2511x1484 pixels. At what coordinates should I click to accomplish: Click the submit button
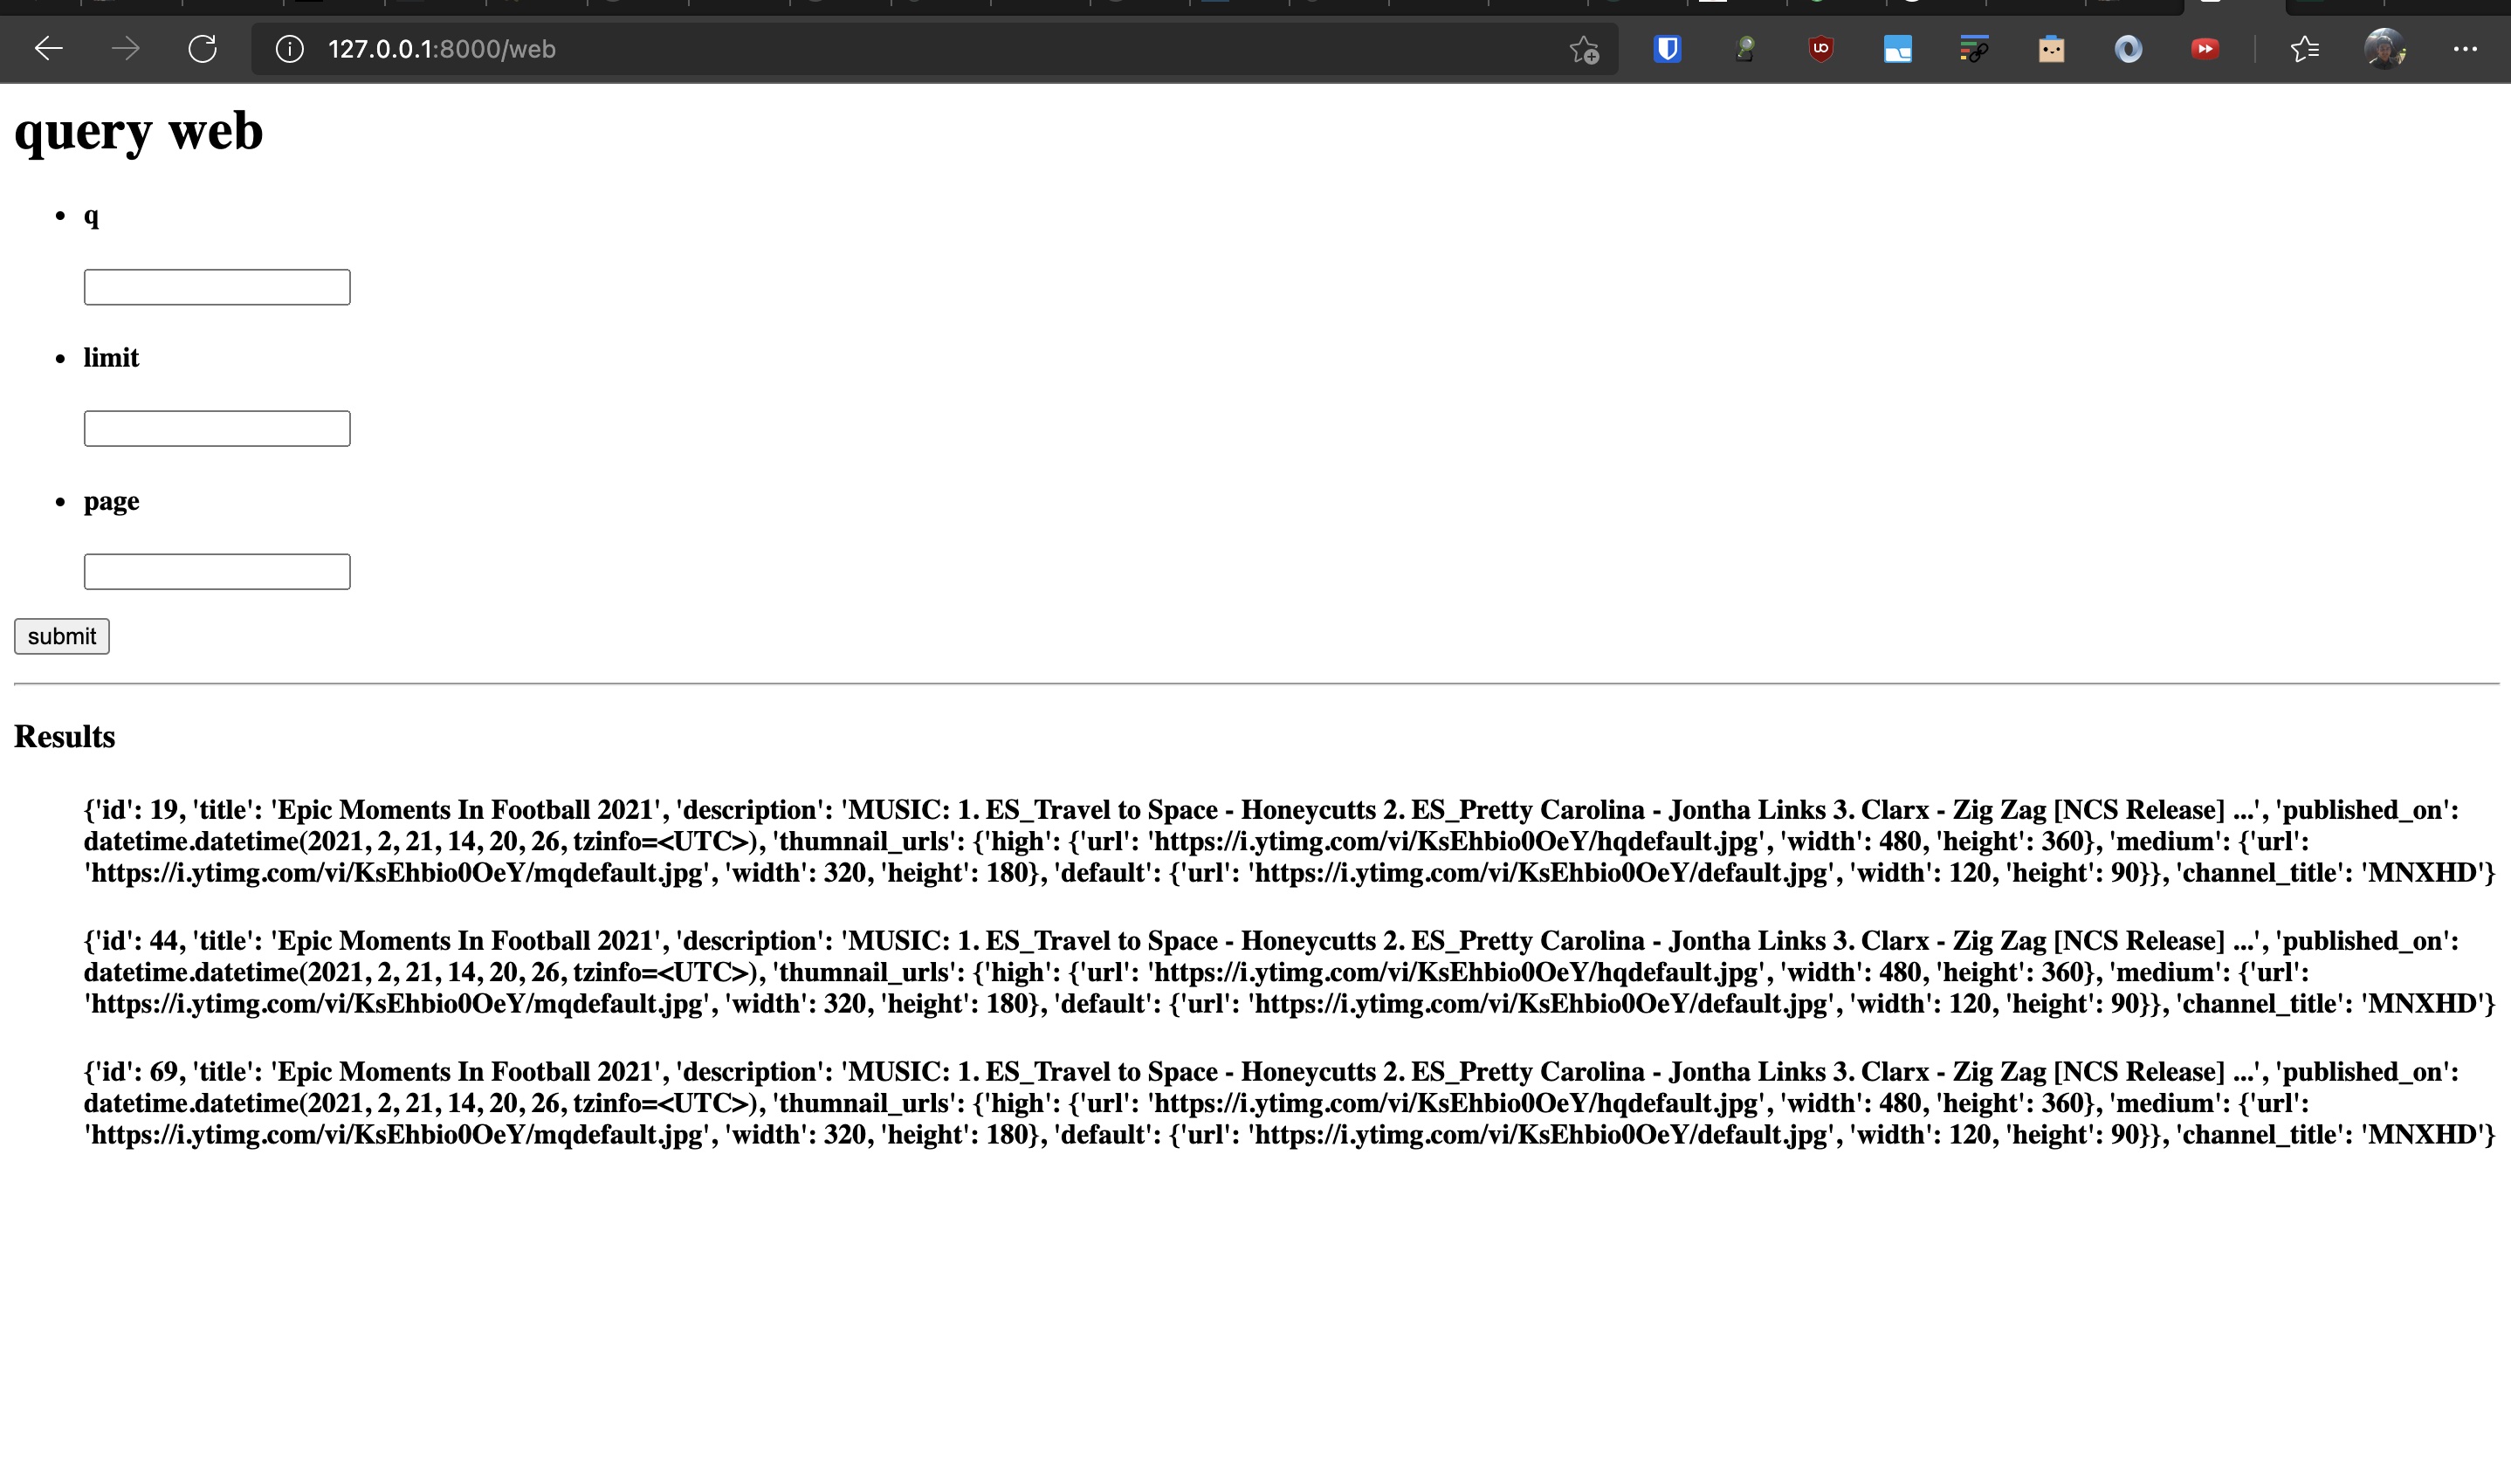pos(62,636)
